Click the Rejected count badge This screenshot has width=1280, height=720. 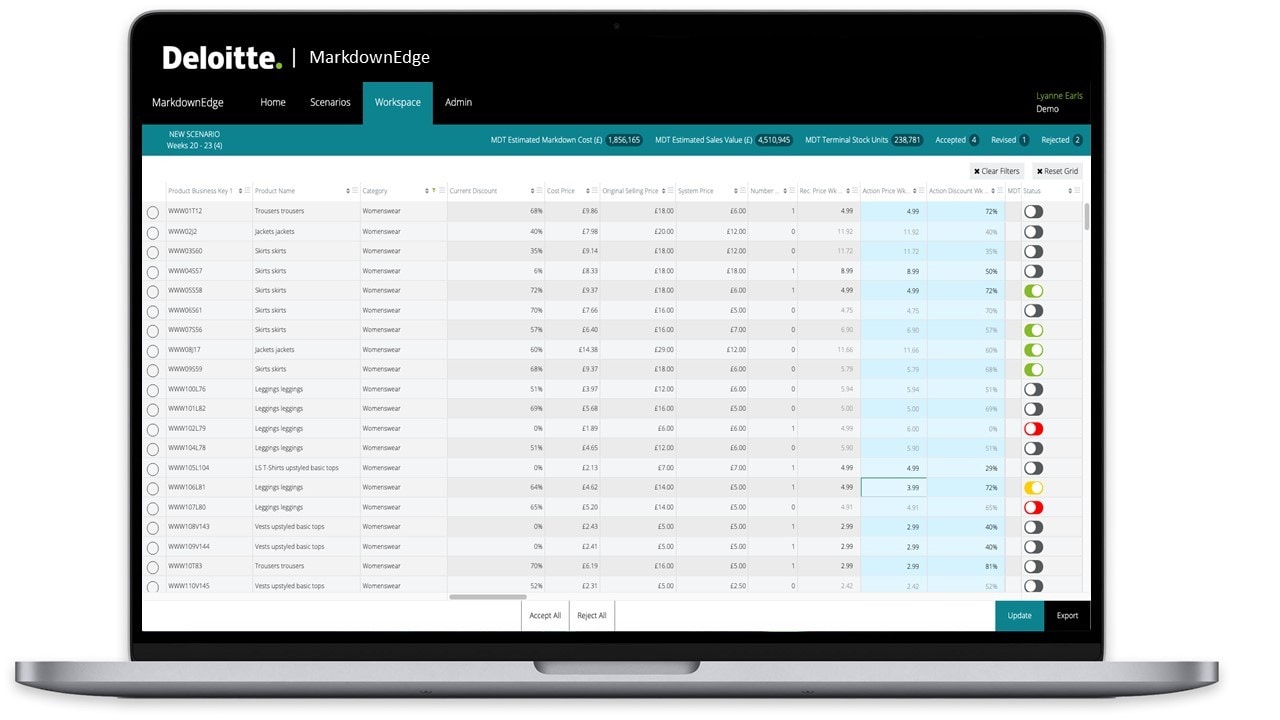[x=1077, y=140]
